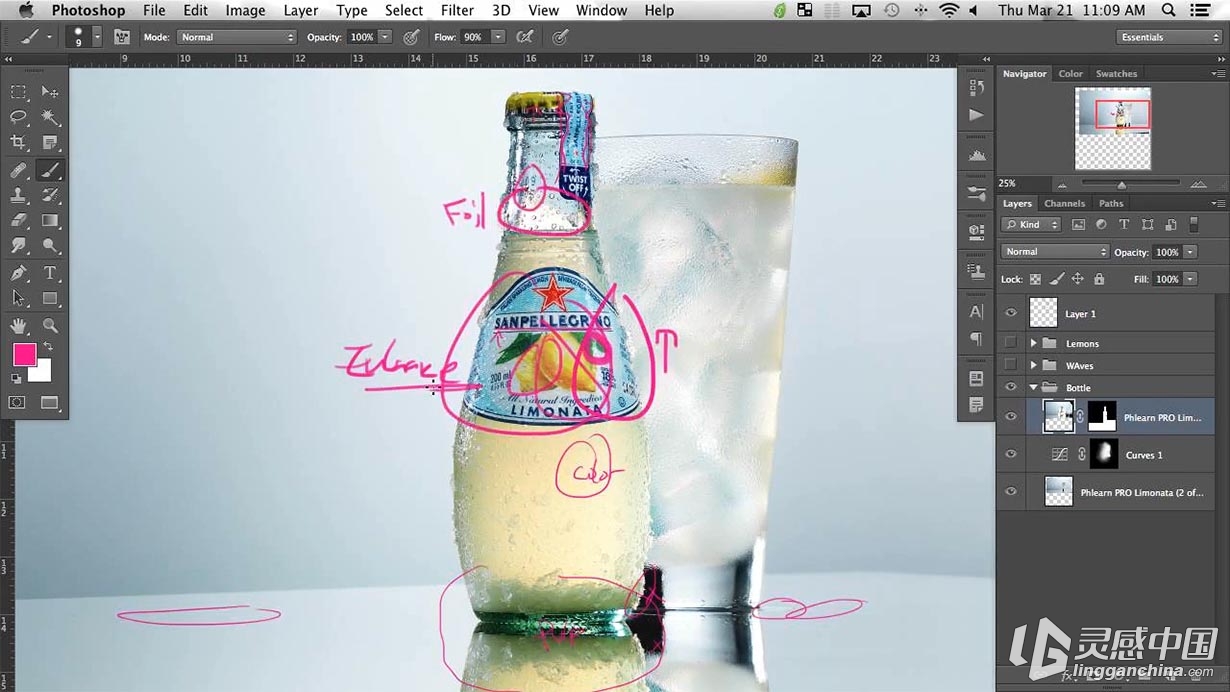Toggle airbrush-style build-up effects

point(524,37)
